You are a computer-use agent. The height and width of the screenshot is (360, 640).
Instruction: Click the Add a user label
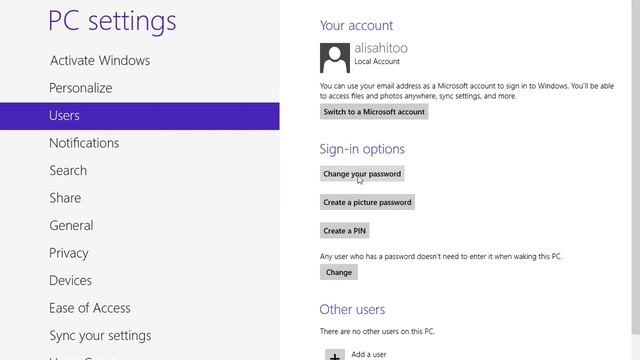pos(369,354)
